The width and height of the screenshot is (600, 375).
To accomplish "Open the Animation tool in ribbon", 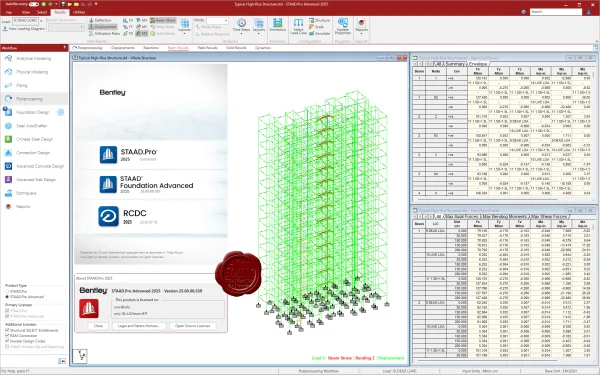I will click(x=277, y=25).
